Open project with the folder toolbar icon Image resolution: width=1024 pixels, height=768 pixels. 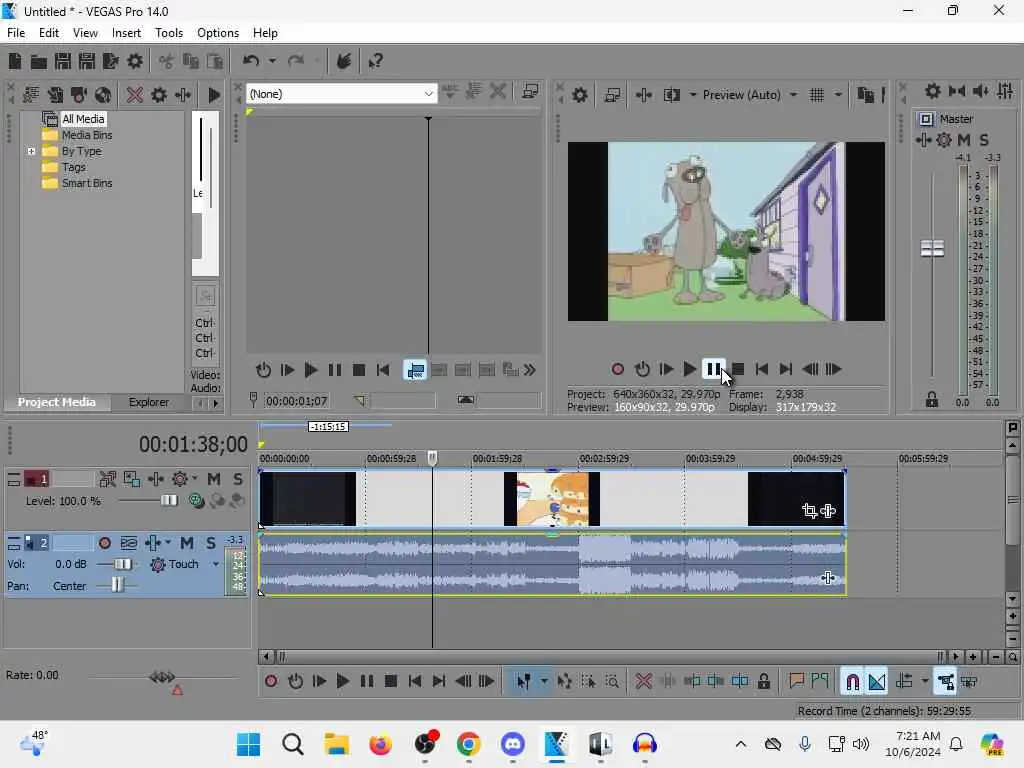pos(39,61)
